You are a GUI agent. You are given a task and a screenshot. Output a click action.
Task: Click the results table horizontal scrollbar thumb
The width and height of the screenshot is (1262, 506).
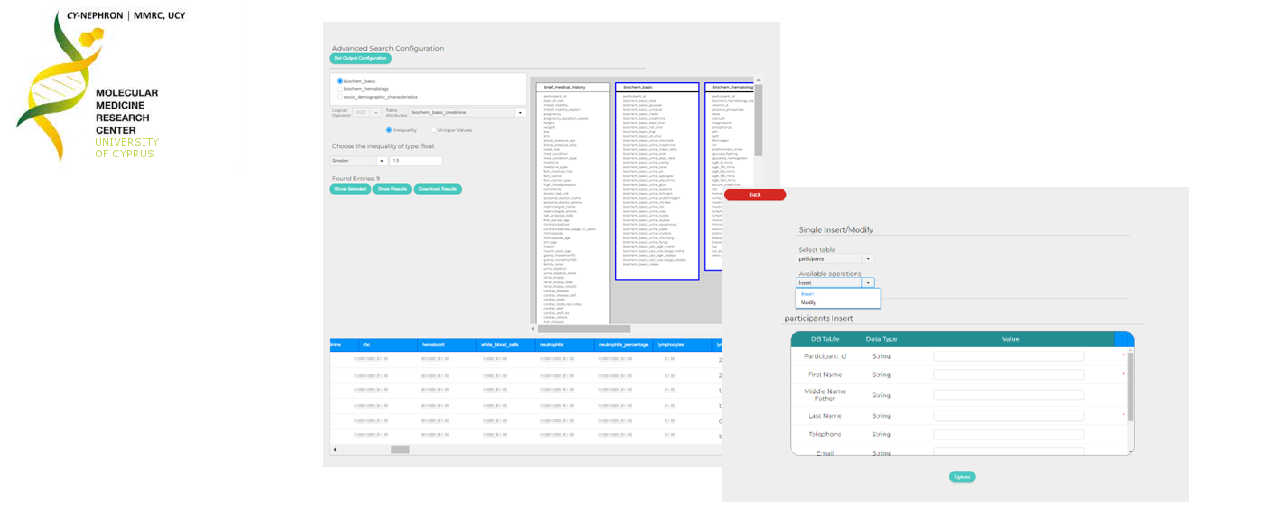[x=400, y=450]
